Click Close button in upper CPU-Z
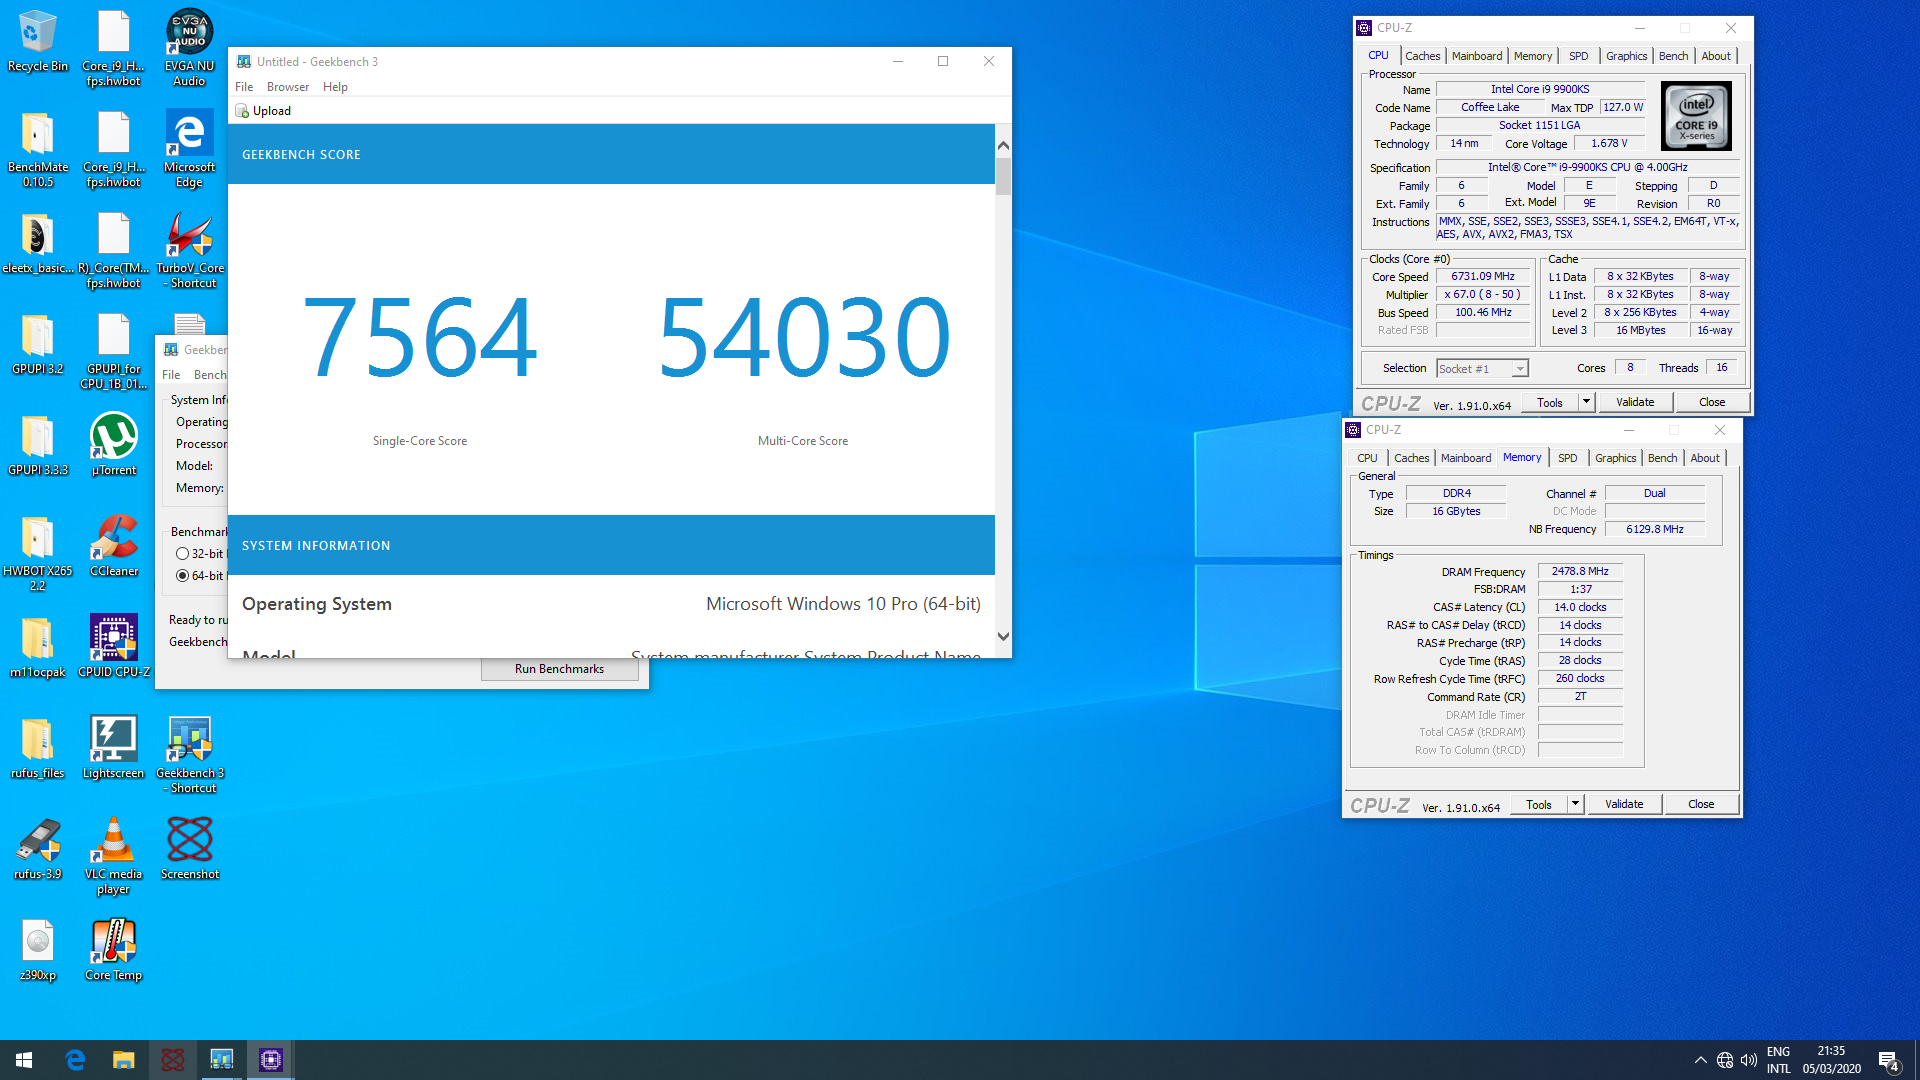 [1712, 402]
